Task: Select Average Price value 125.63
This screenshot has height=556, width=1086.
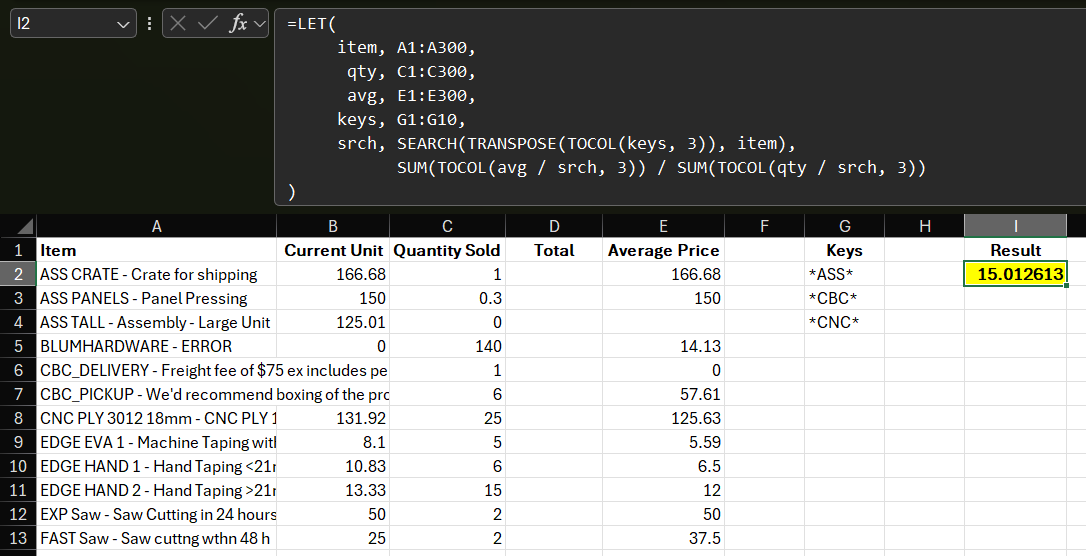Action: click(664, 418)
